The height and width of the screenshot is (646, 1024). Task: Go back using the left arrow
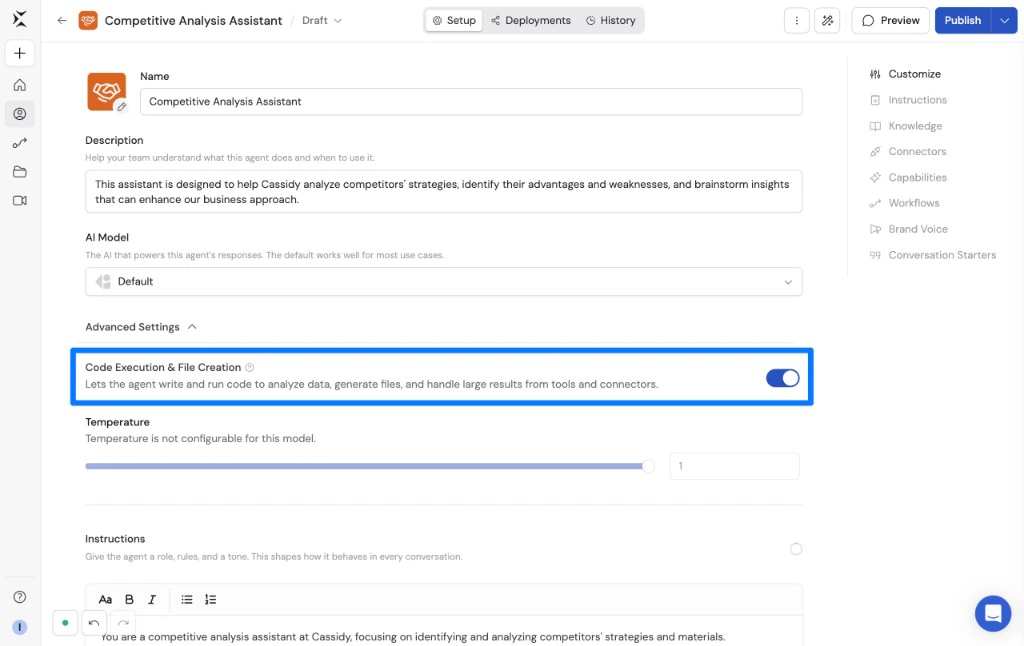click(62, 20)
